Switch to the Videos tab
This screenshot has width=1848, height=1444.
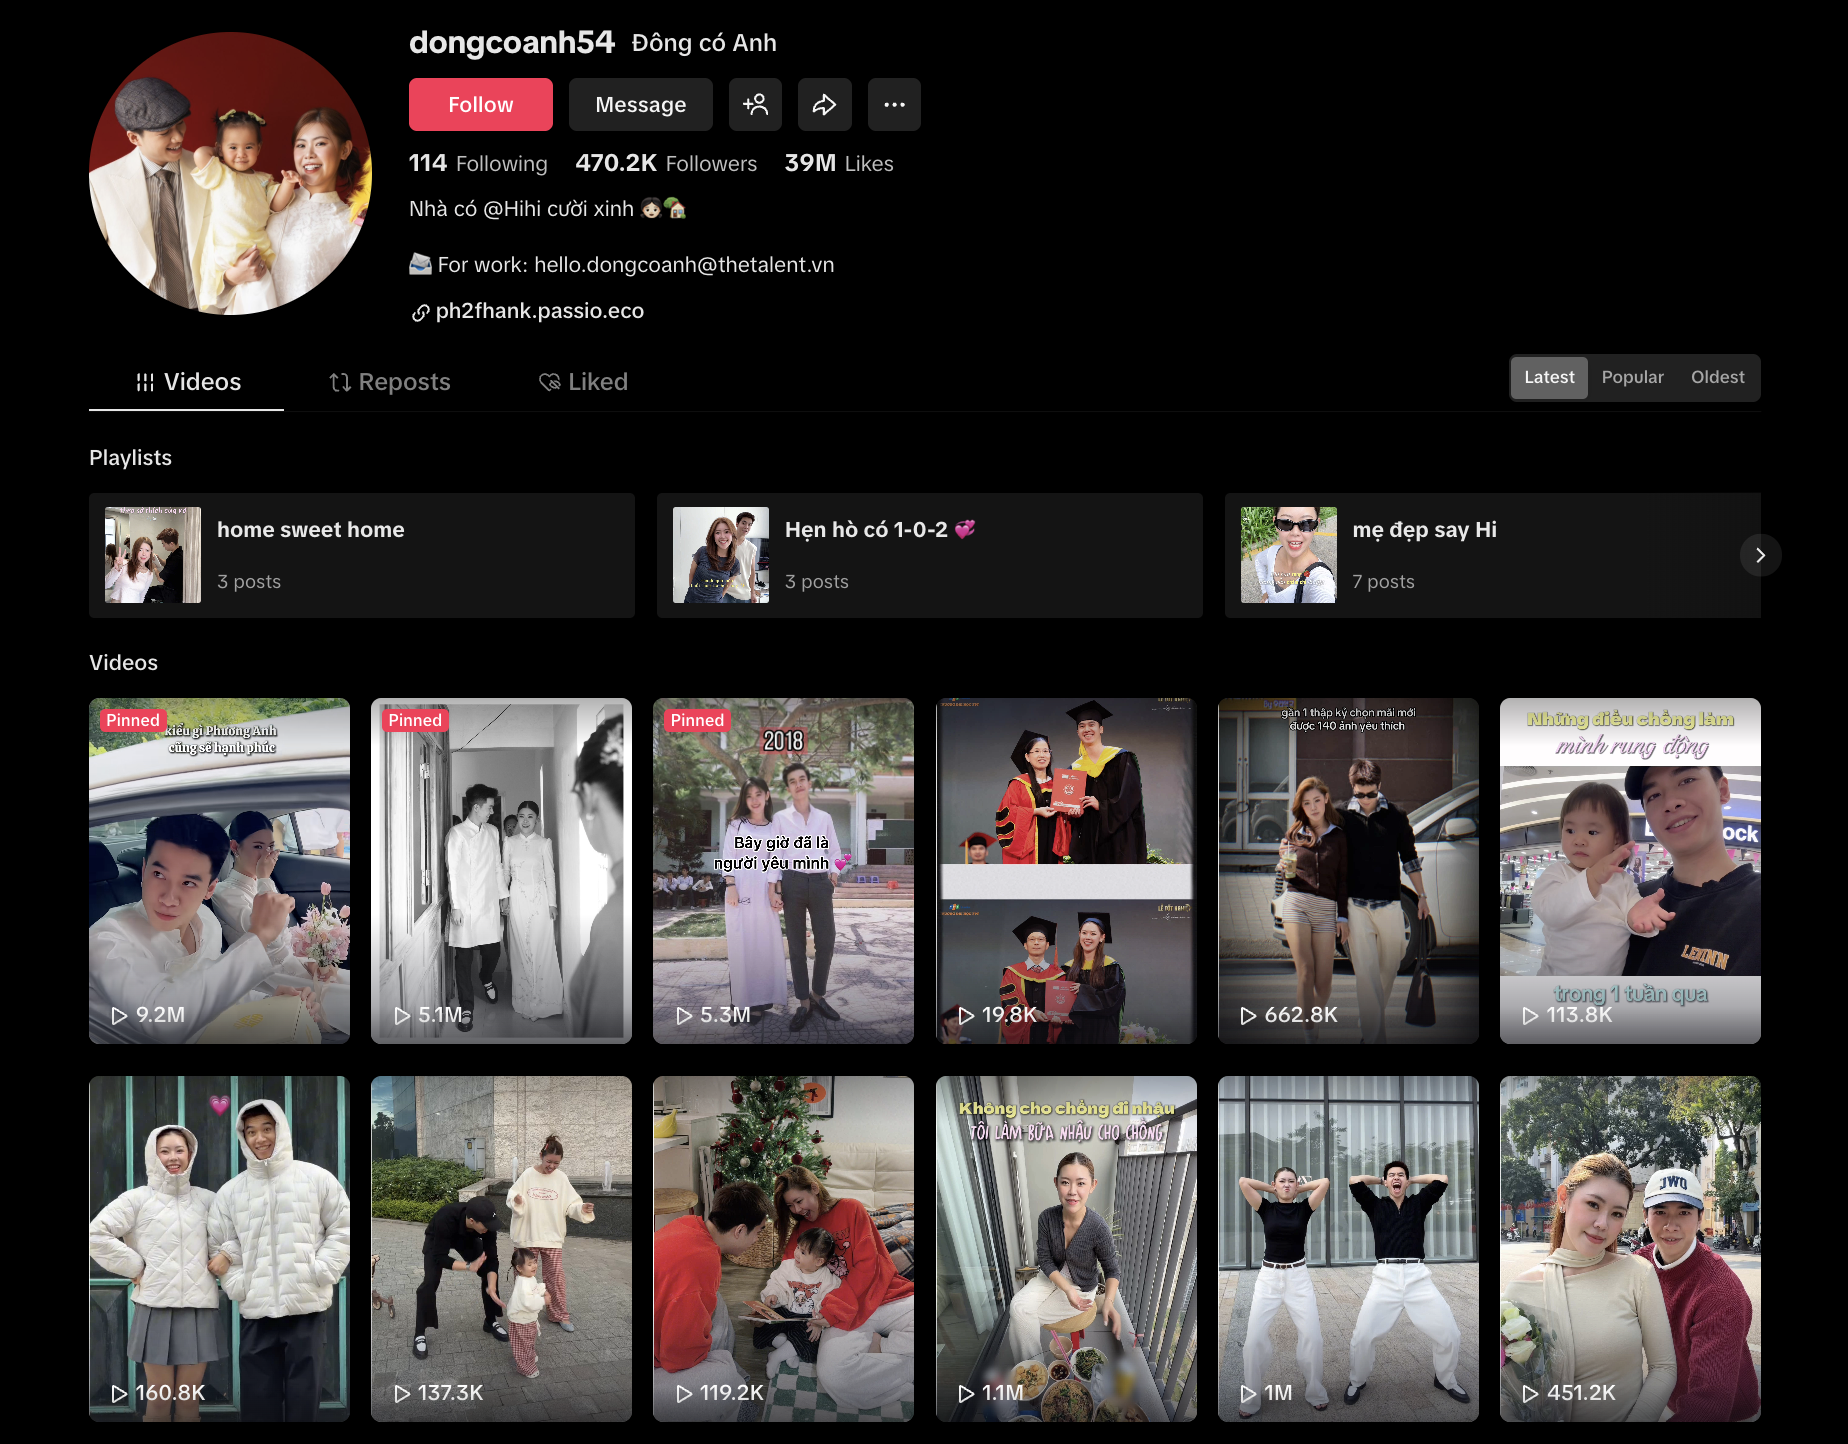(x=187, y=382)
